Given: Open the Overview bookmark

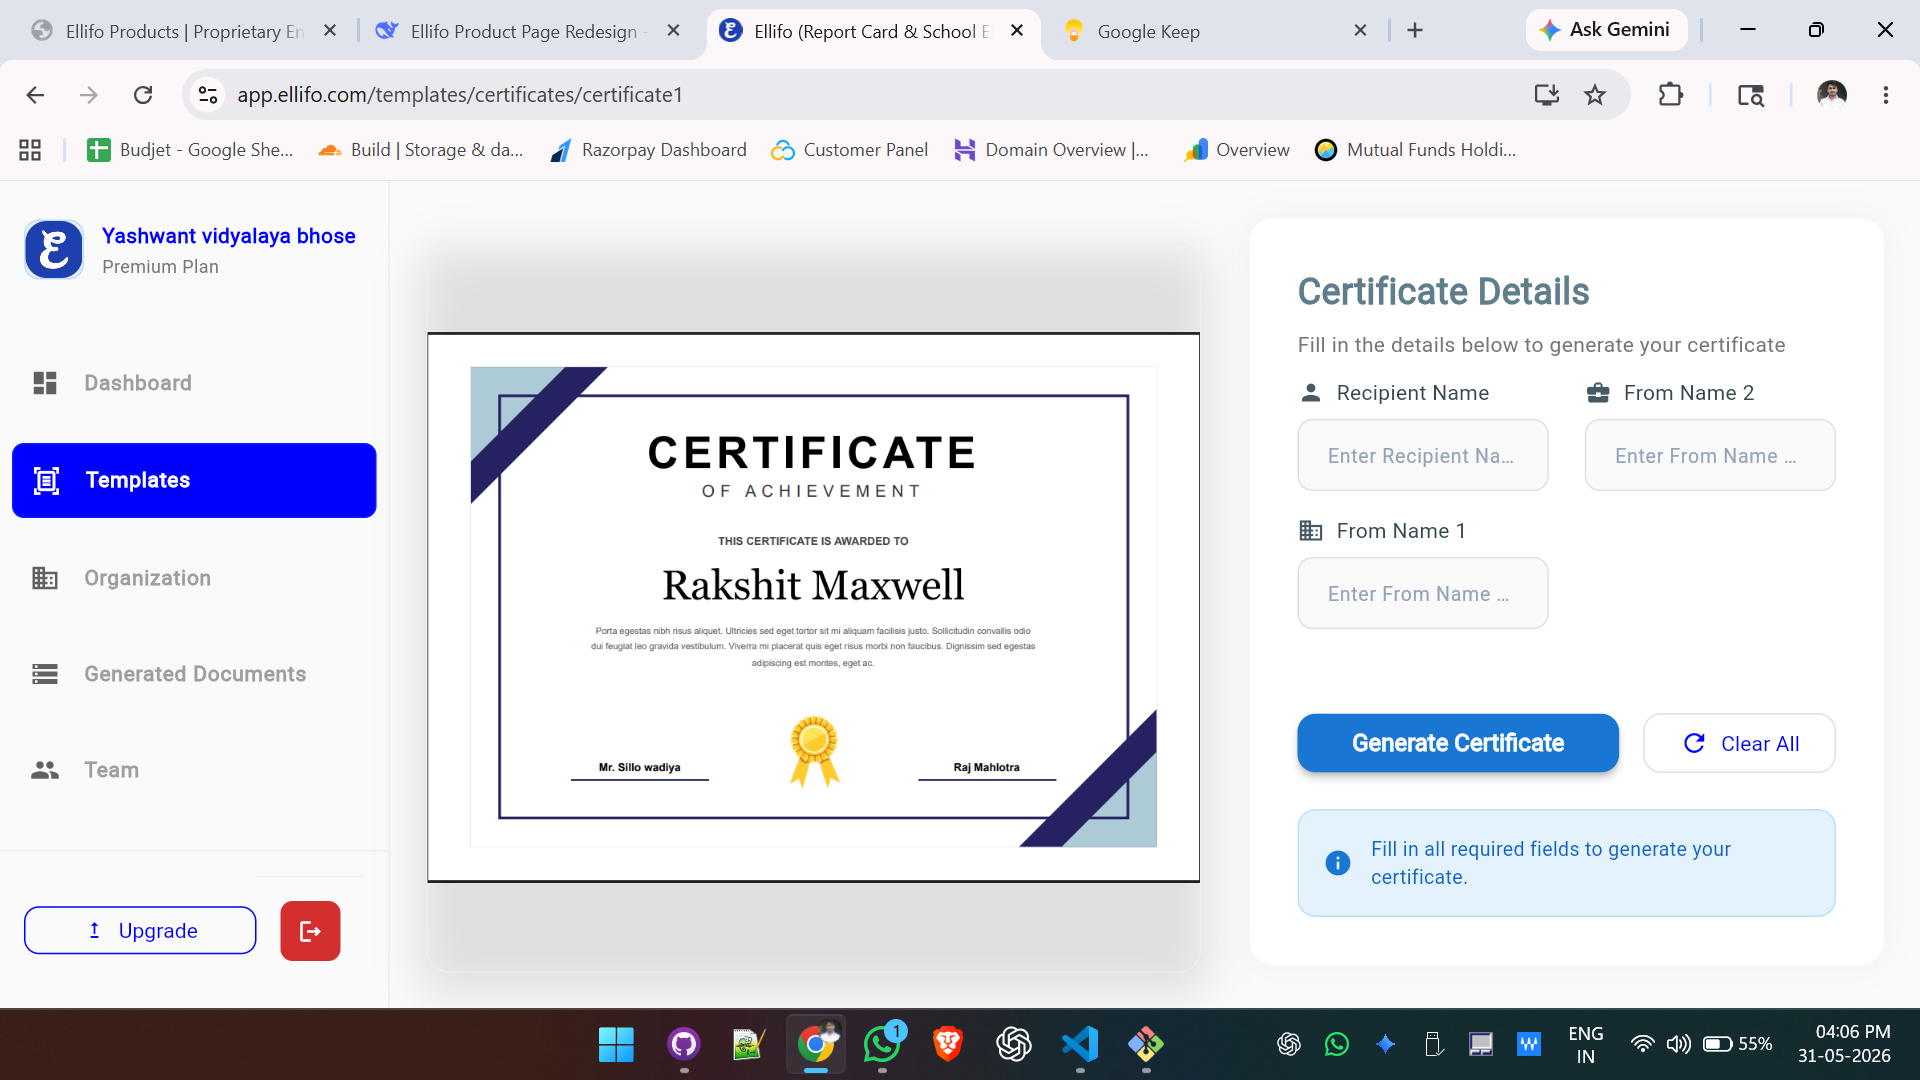Looking at the screenshot, I should (x=1237, y=150).
